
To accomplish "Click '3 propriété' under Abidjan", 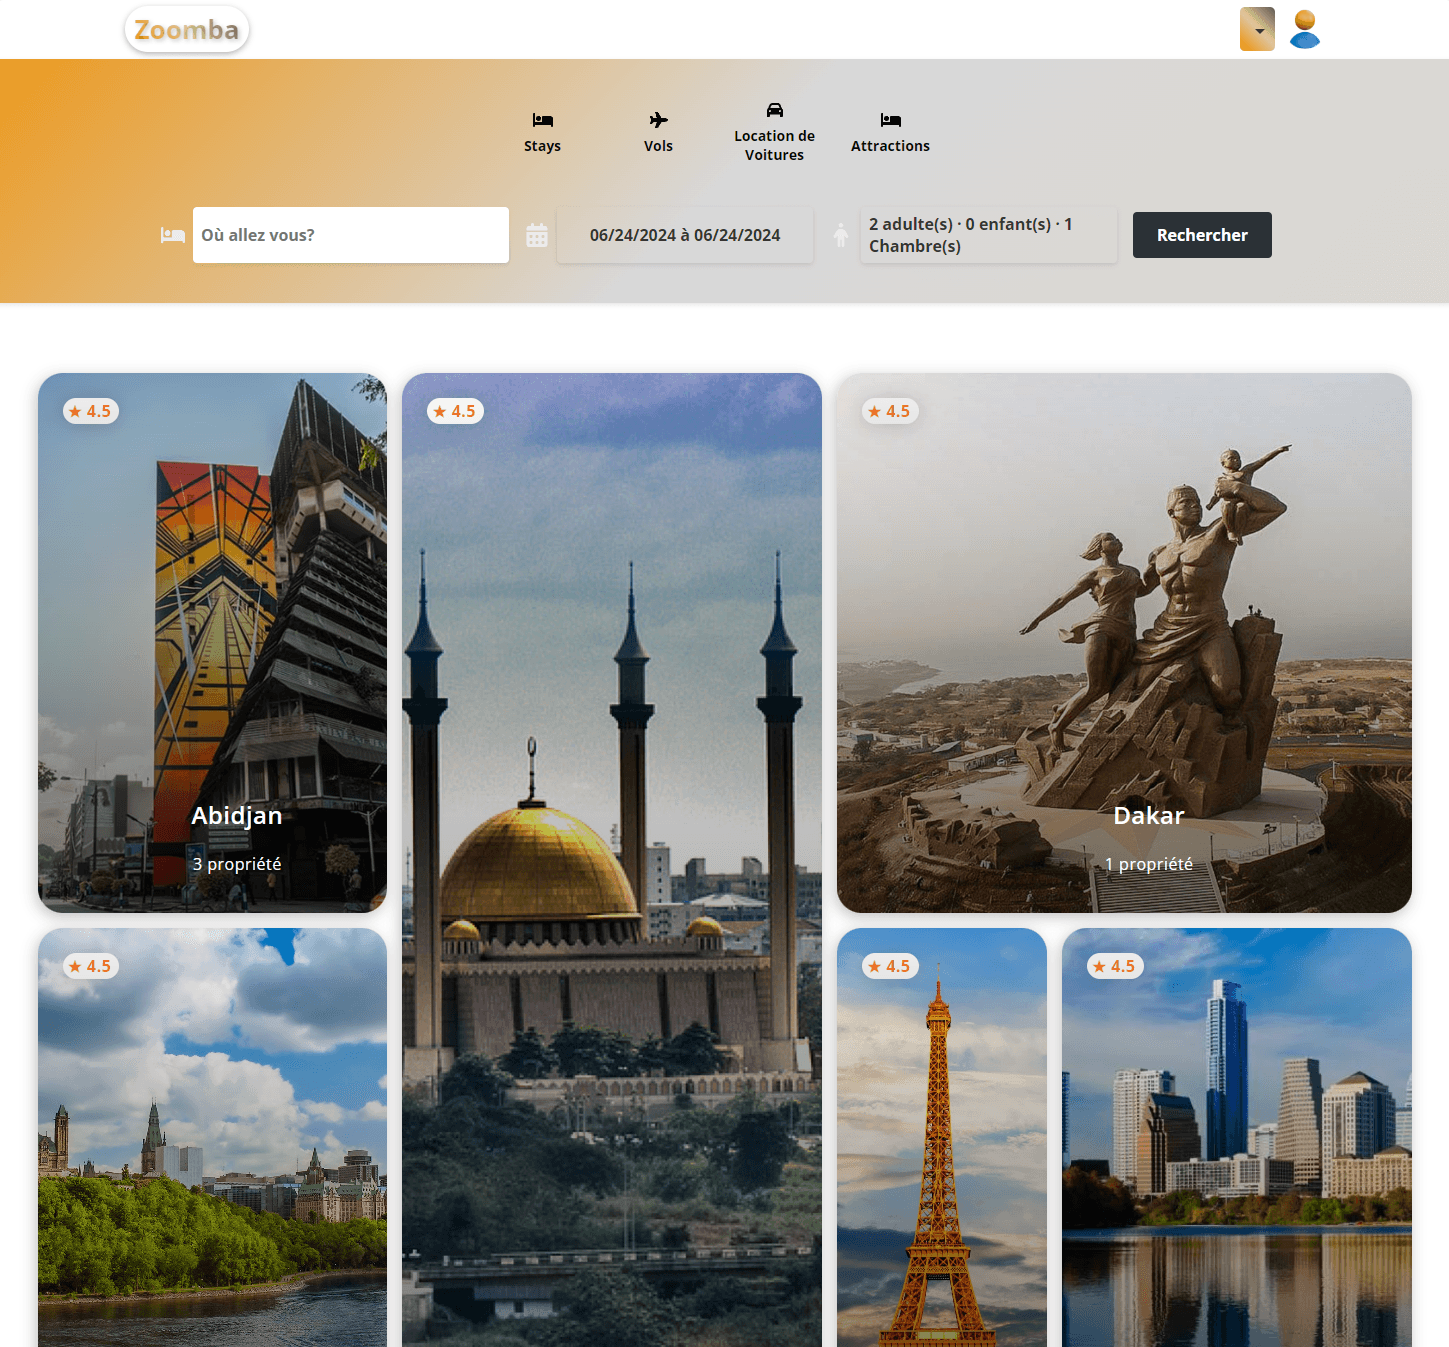I will (x=237, y=864).
